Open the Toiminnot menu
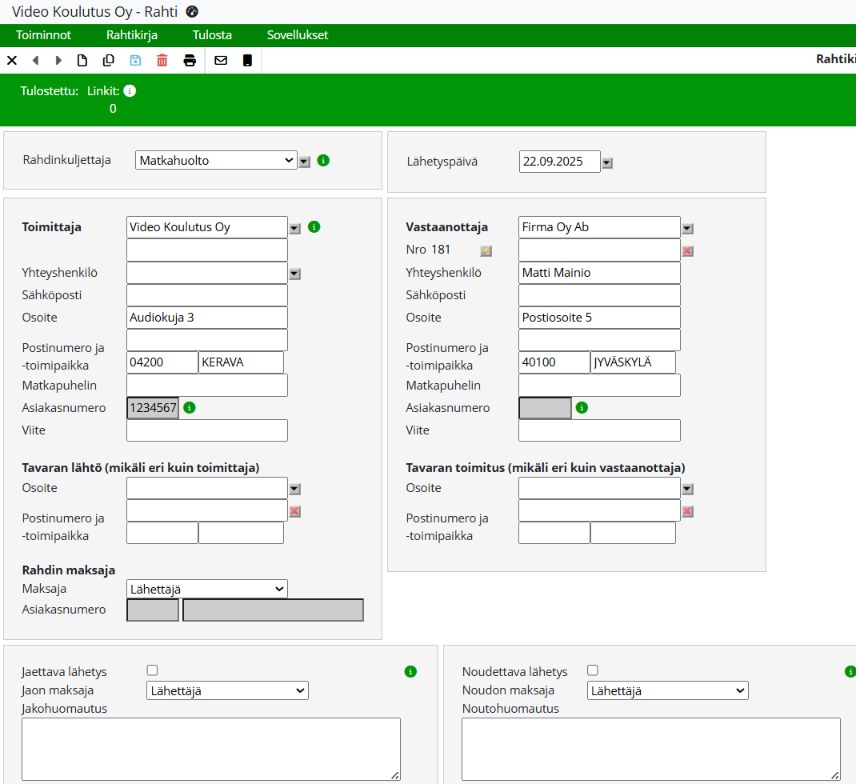 [x=43, y=35]
